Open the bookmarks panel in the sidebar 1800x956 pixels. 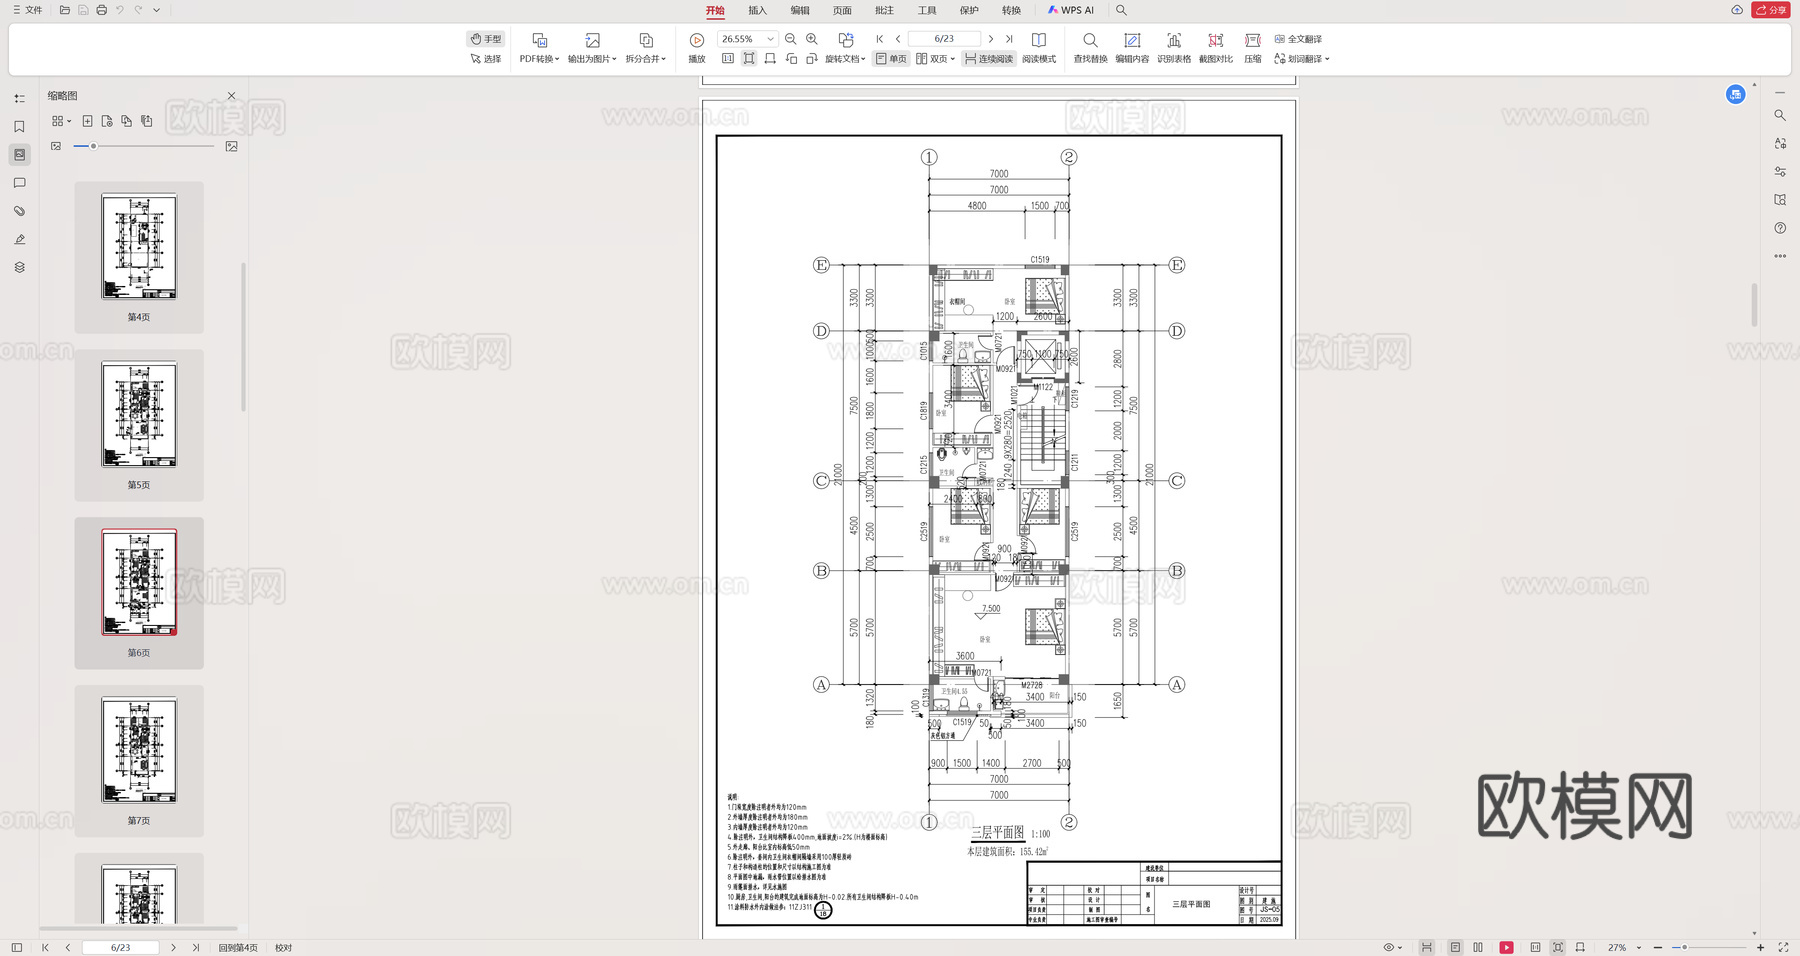click(18, 126)
